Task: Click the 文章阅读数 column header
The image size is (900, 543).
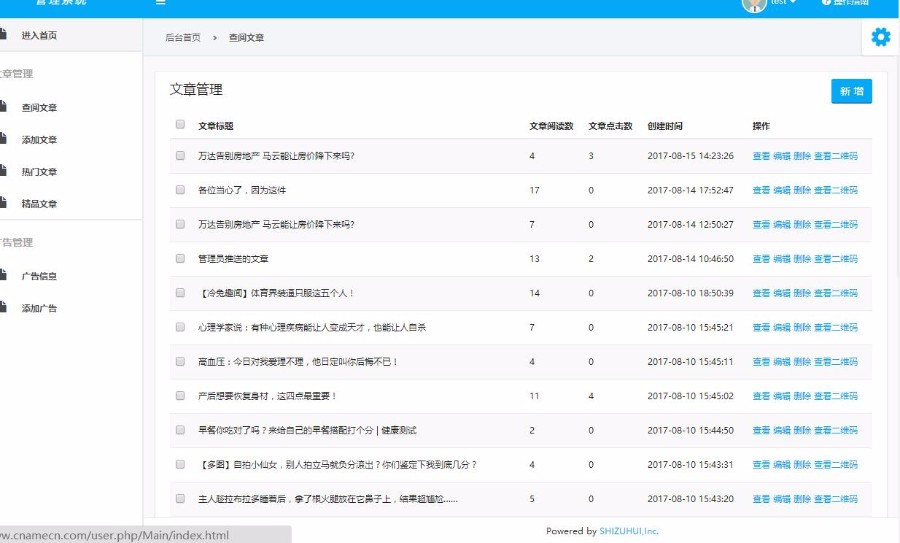Action: [x=551, y=126]
